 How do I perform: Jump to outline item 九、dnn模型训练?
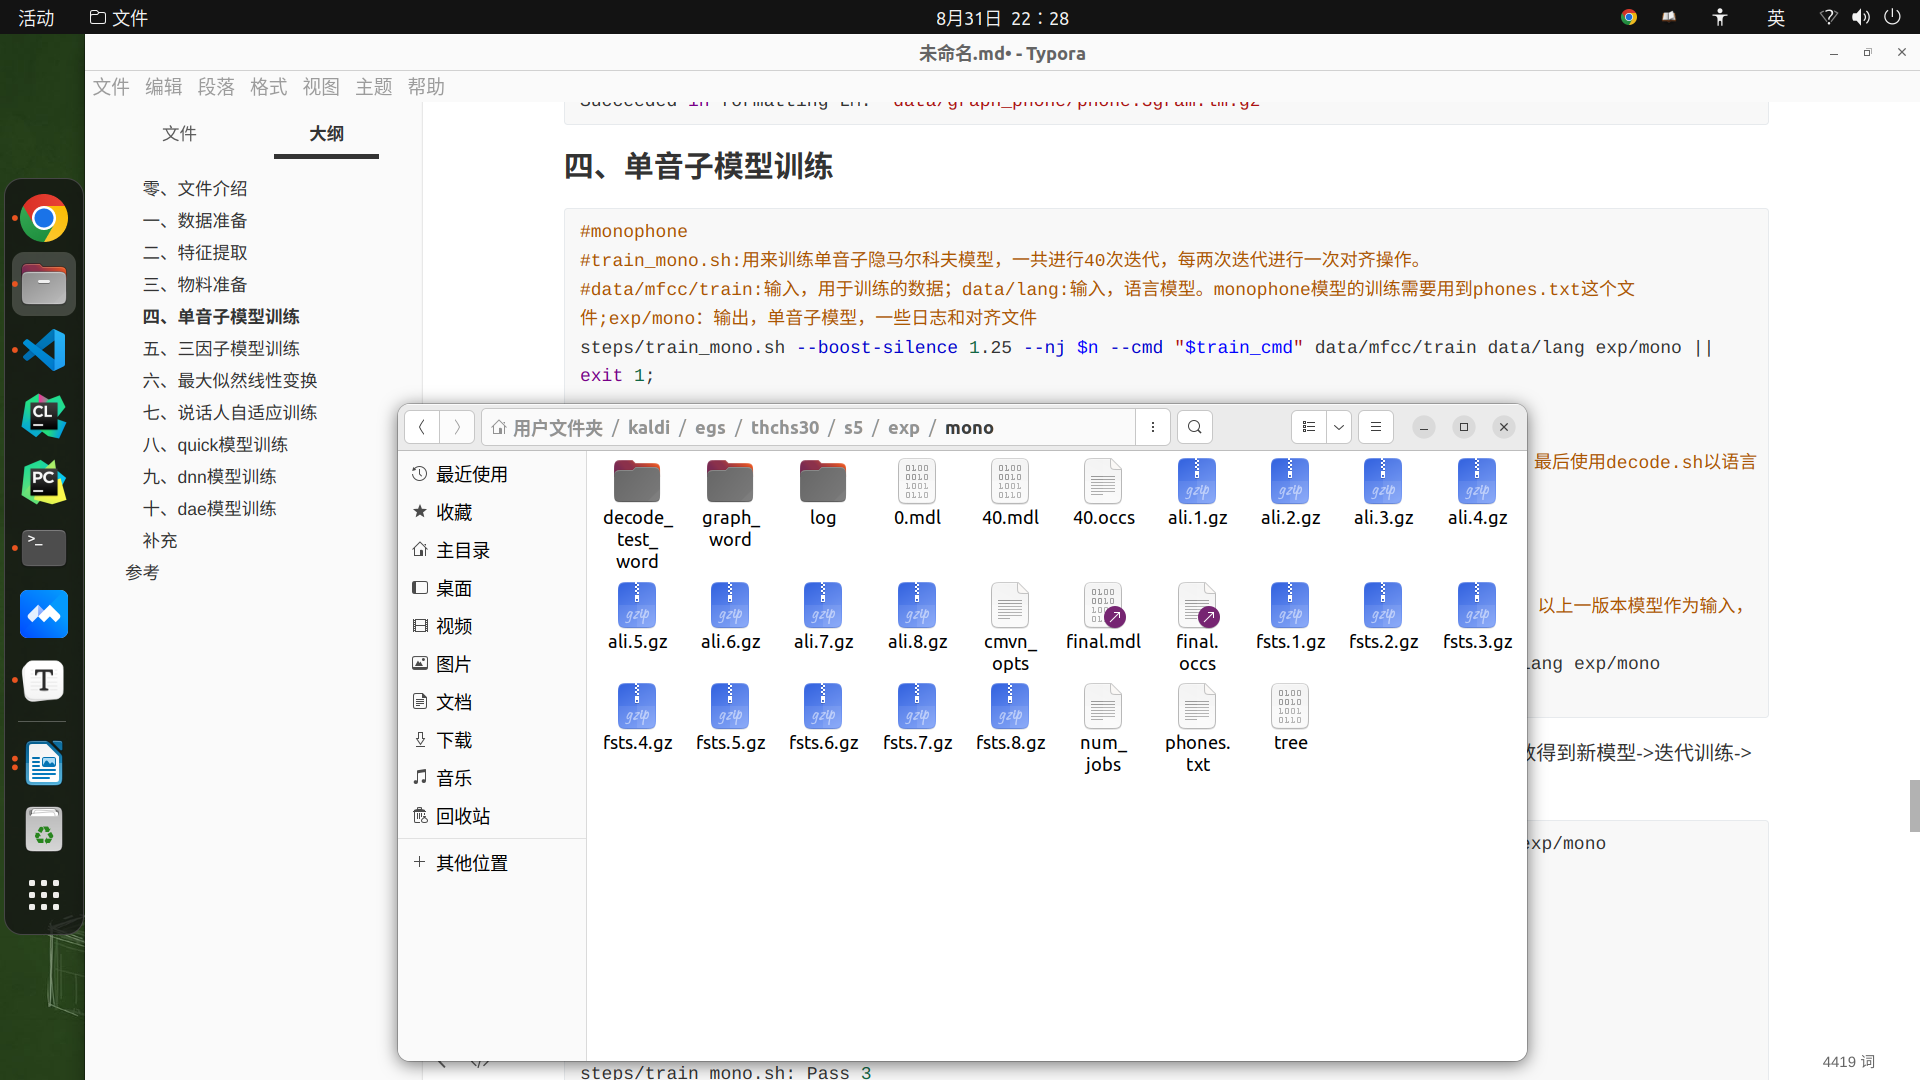click(209, 477)
